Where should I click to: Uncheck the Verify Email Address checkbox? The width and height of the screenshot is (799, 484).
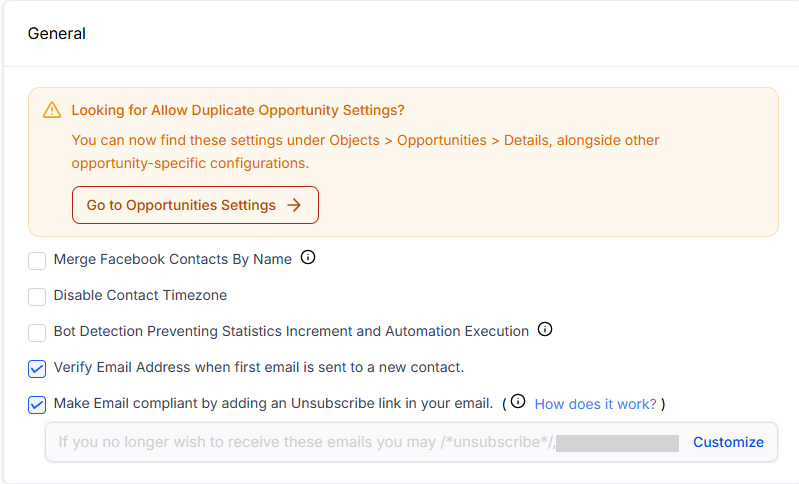37,369
